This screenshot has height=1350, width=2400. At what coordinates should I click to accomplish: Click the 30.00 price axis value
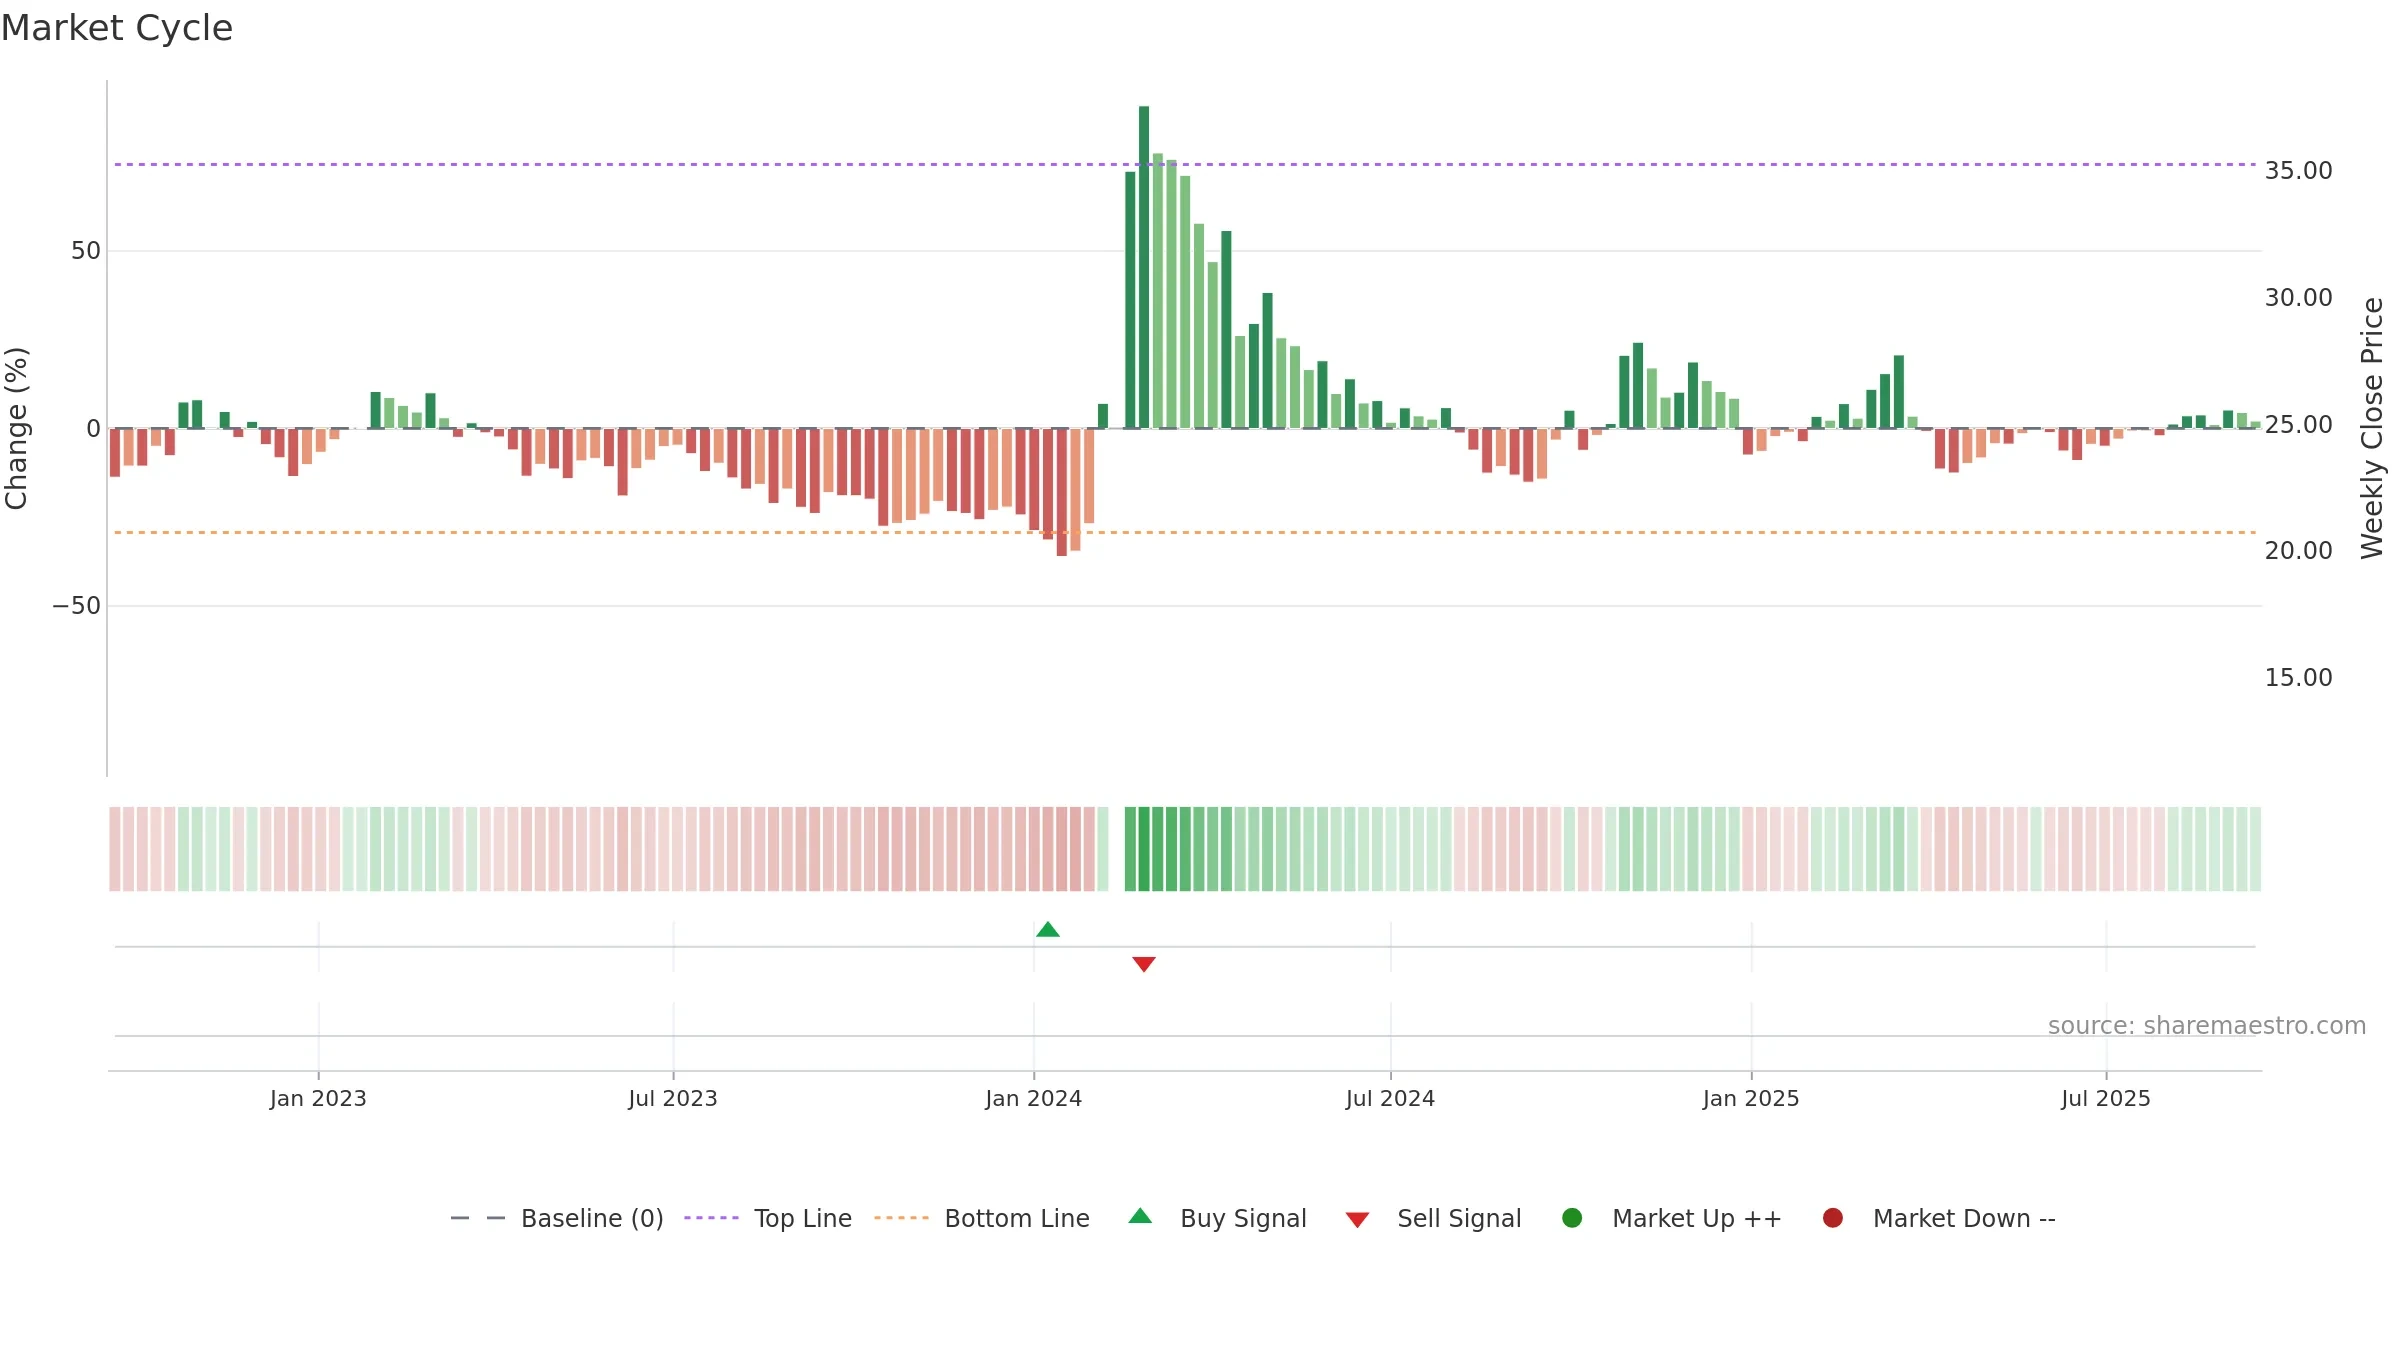click(x=2299, y=298)
